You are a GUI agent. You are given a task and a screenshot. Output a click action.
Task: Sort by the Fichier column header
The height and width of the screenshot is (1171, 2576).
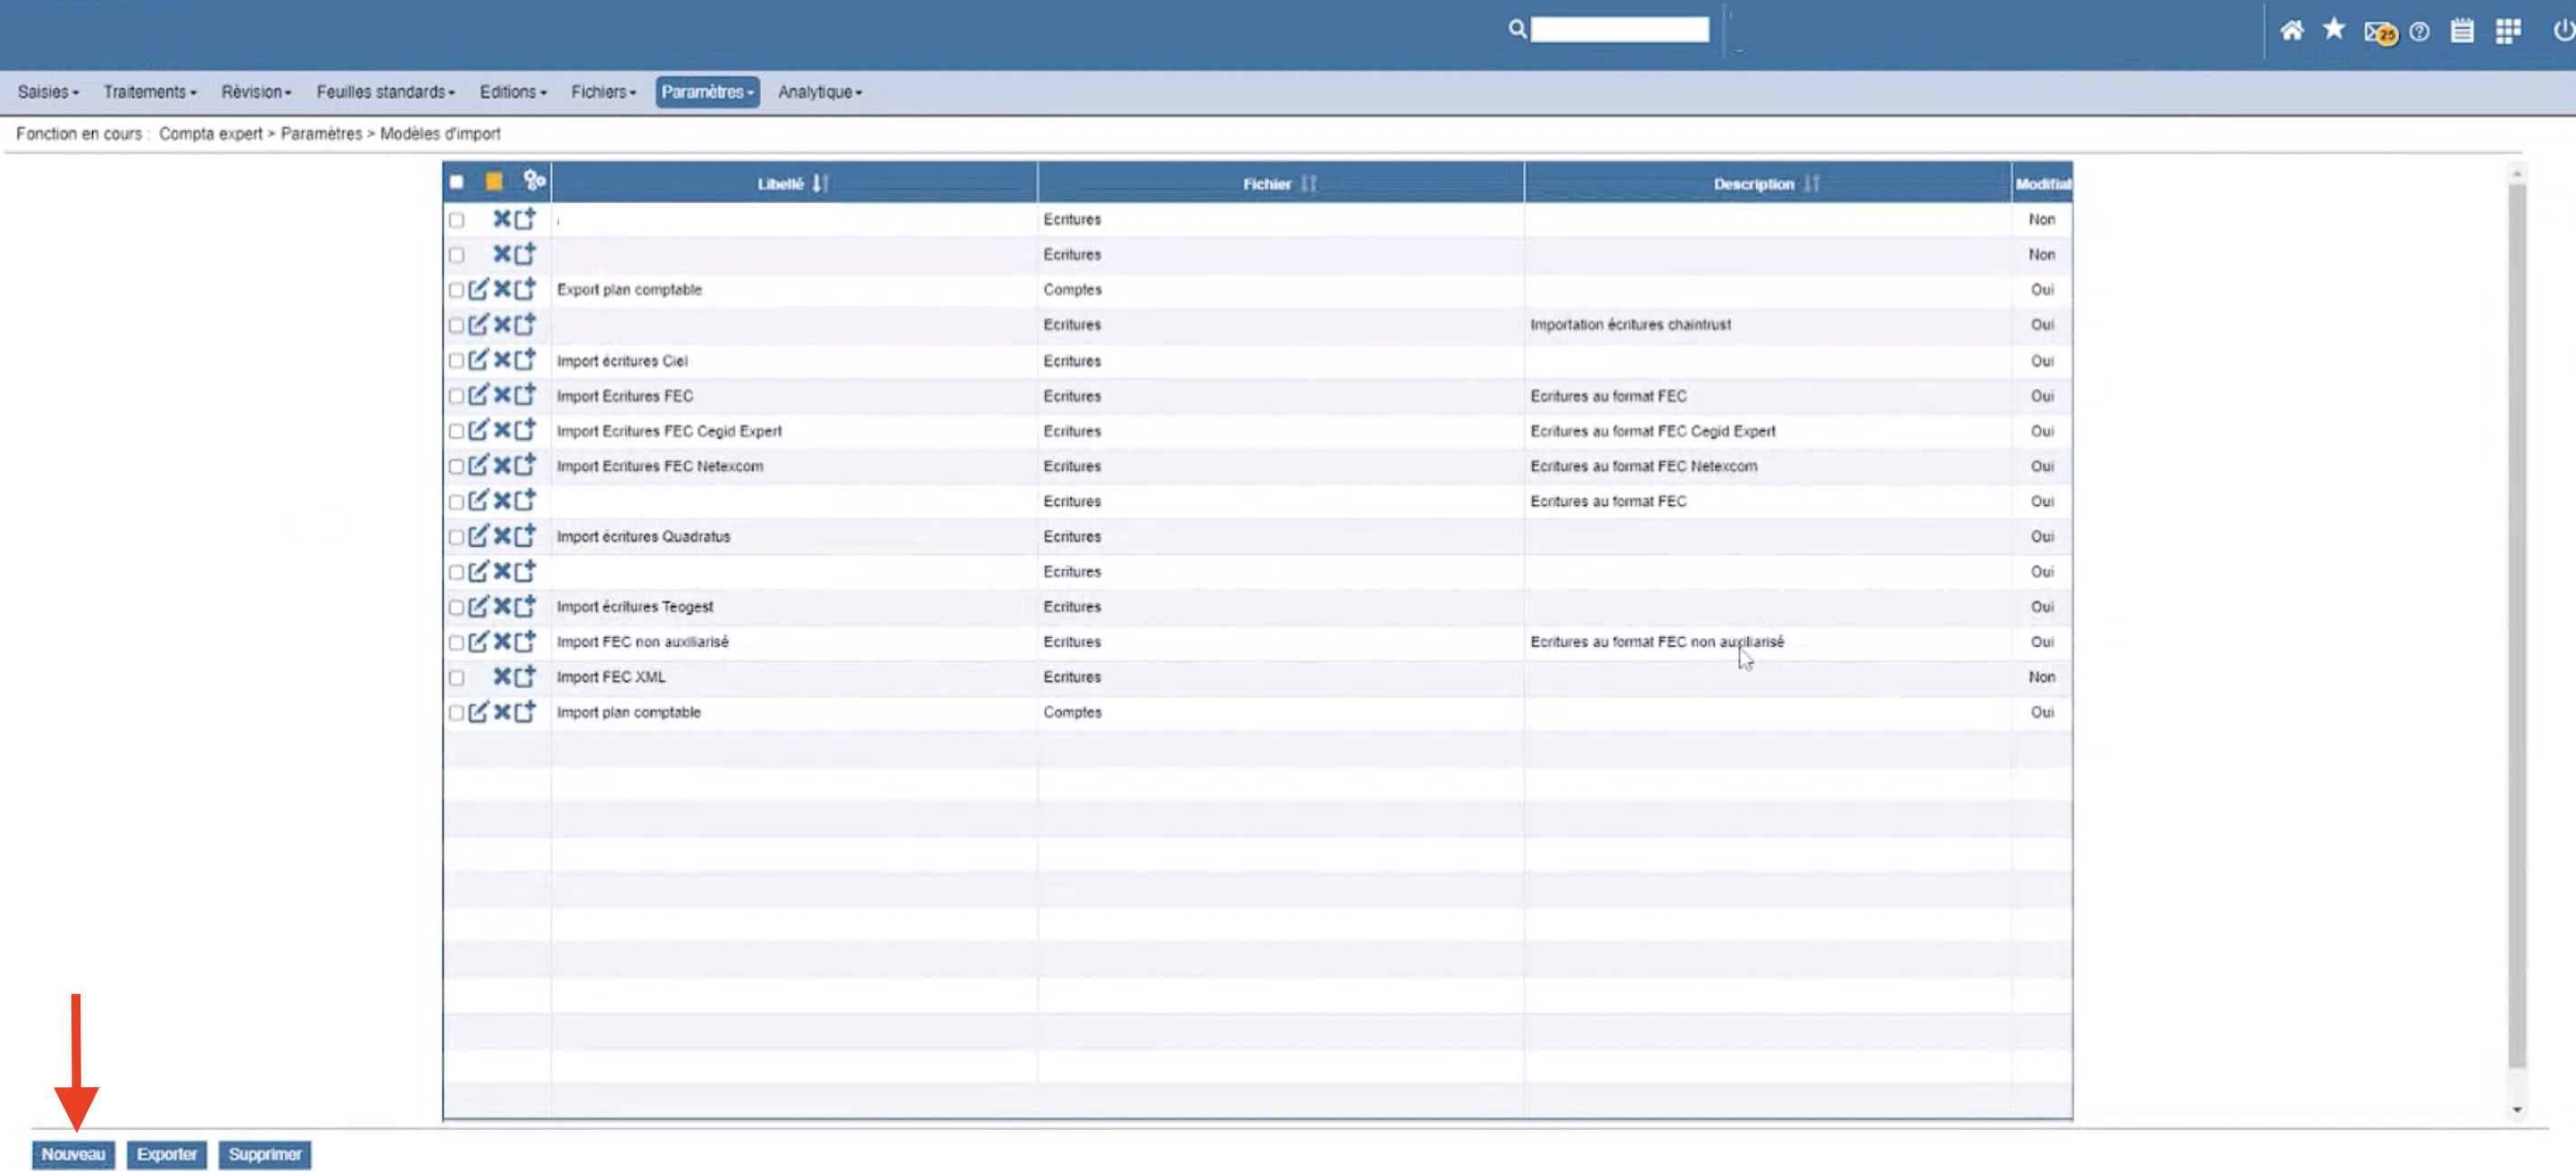click(1280, 183)
